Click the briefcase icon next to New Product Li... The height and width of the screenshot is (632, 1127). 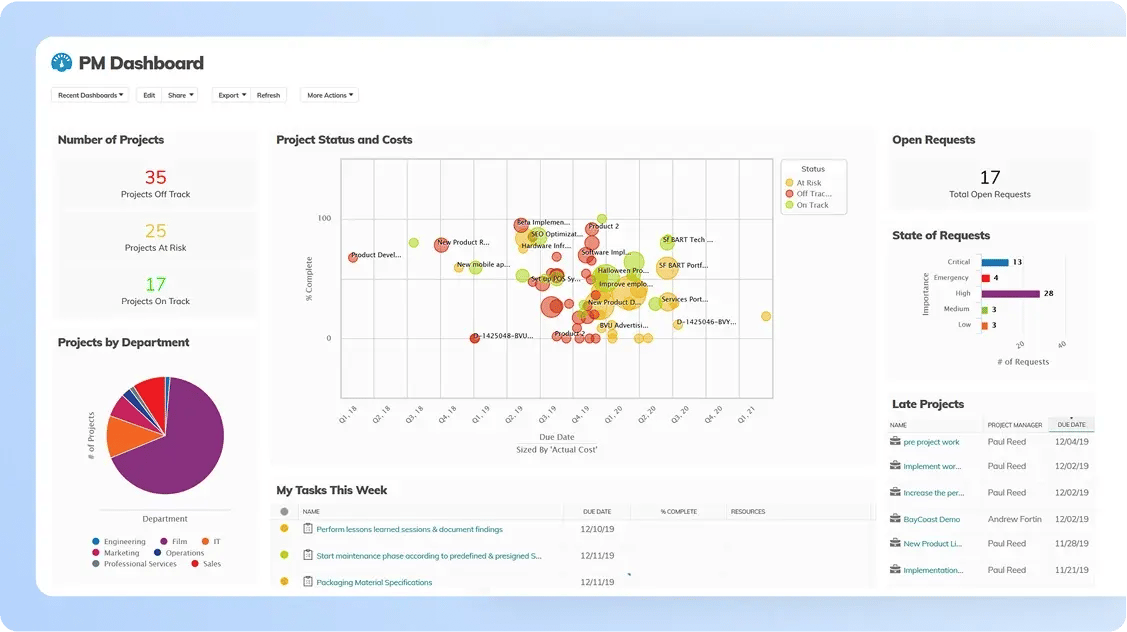pos(895,543)
